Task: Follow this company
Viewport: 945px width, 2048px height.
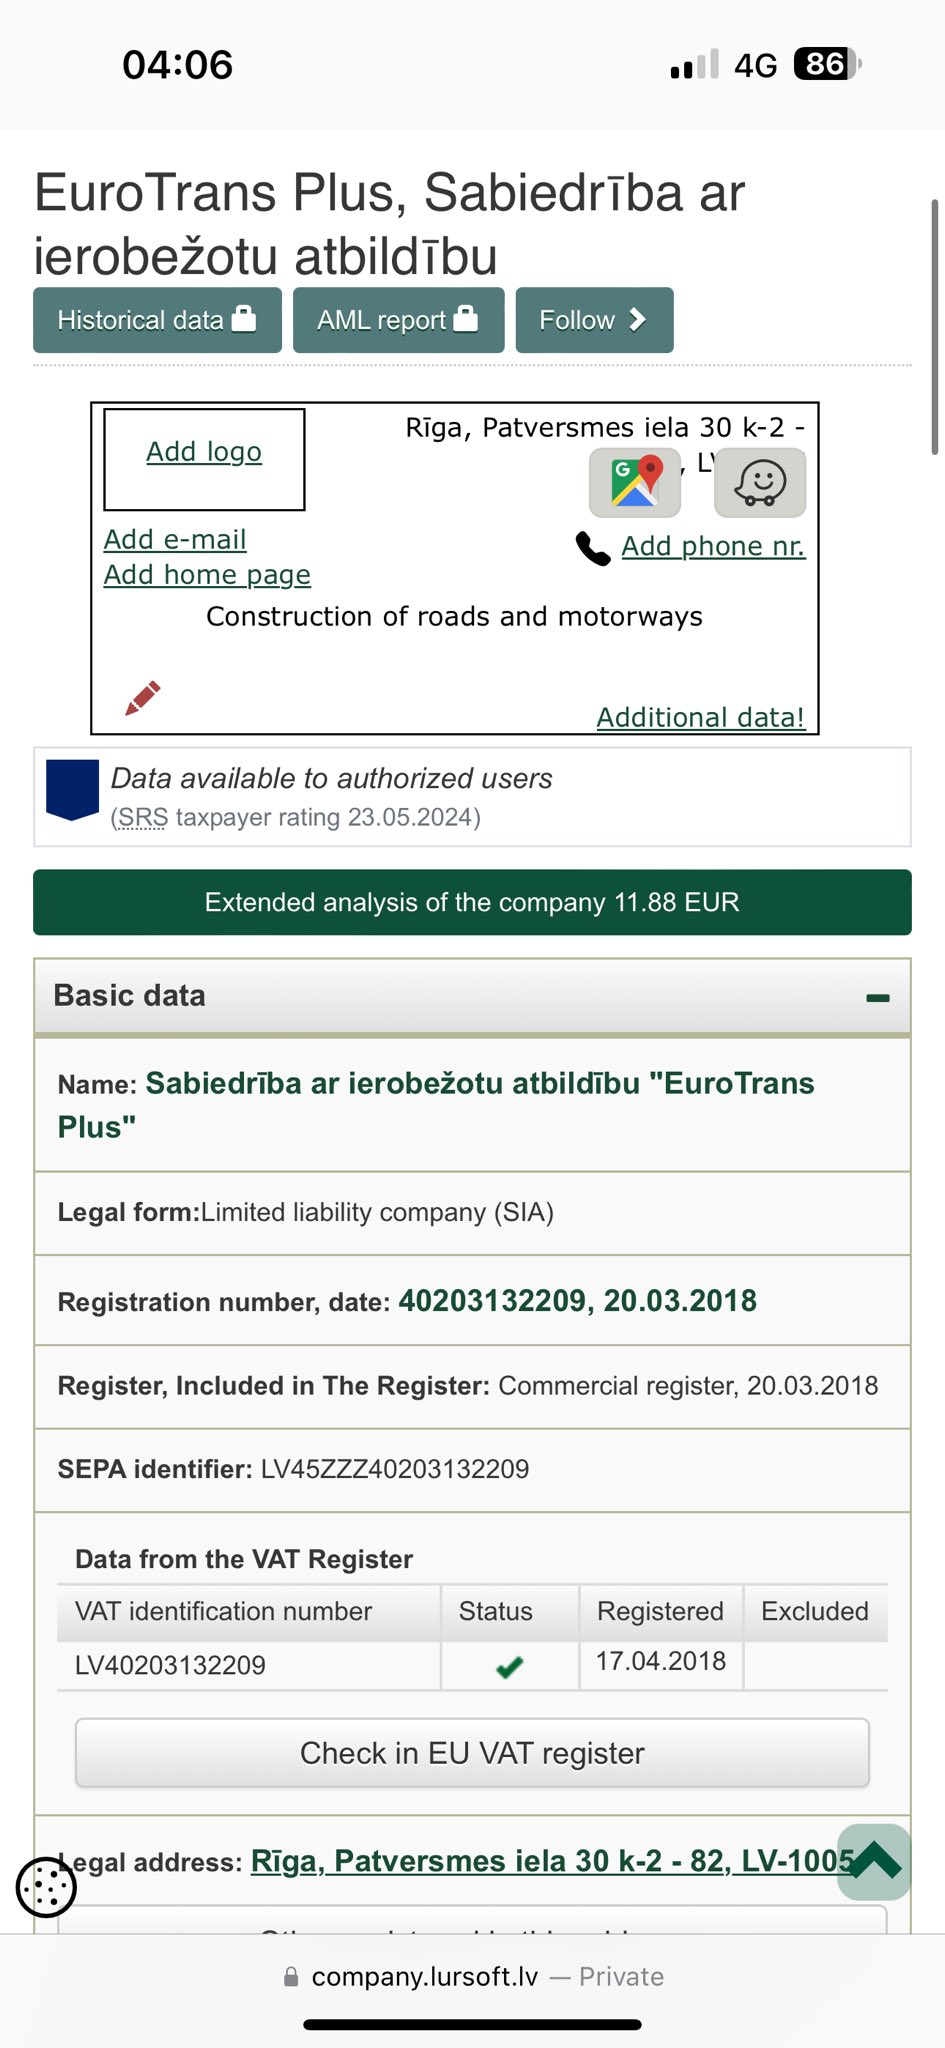Action: click(594, 320)
